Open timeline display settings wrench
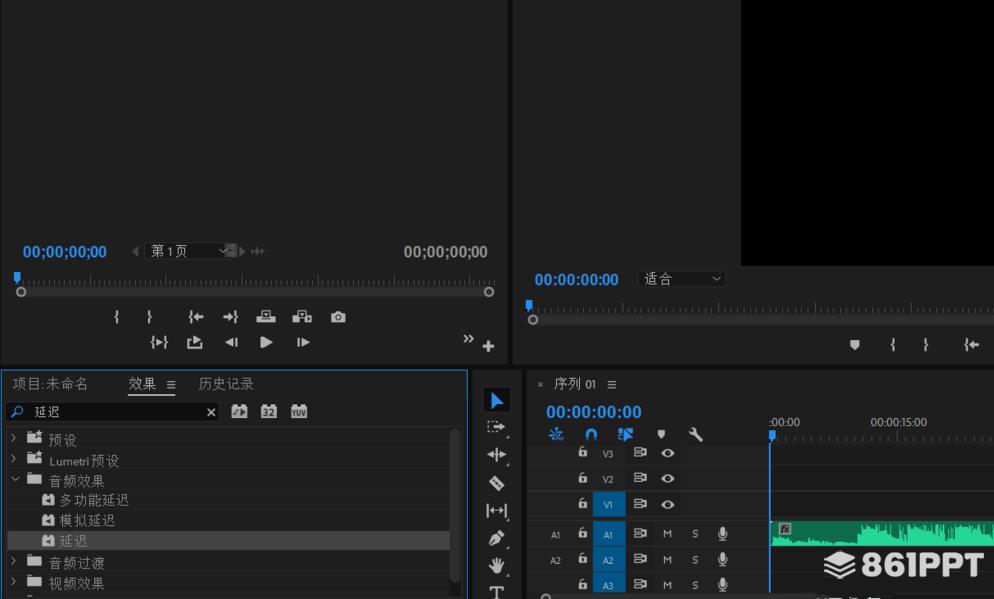Viewport: 994px width, 599px height. (x=695, y=434)
